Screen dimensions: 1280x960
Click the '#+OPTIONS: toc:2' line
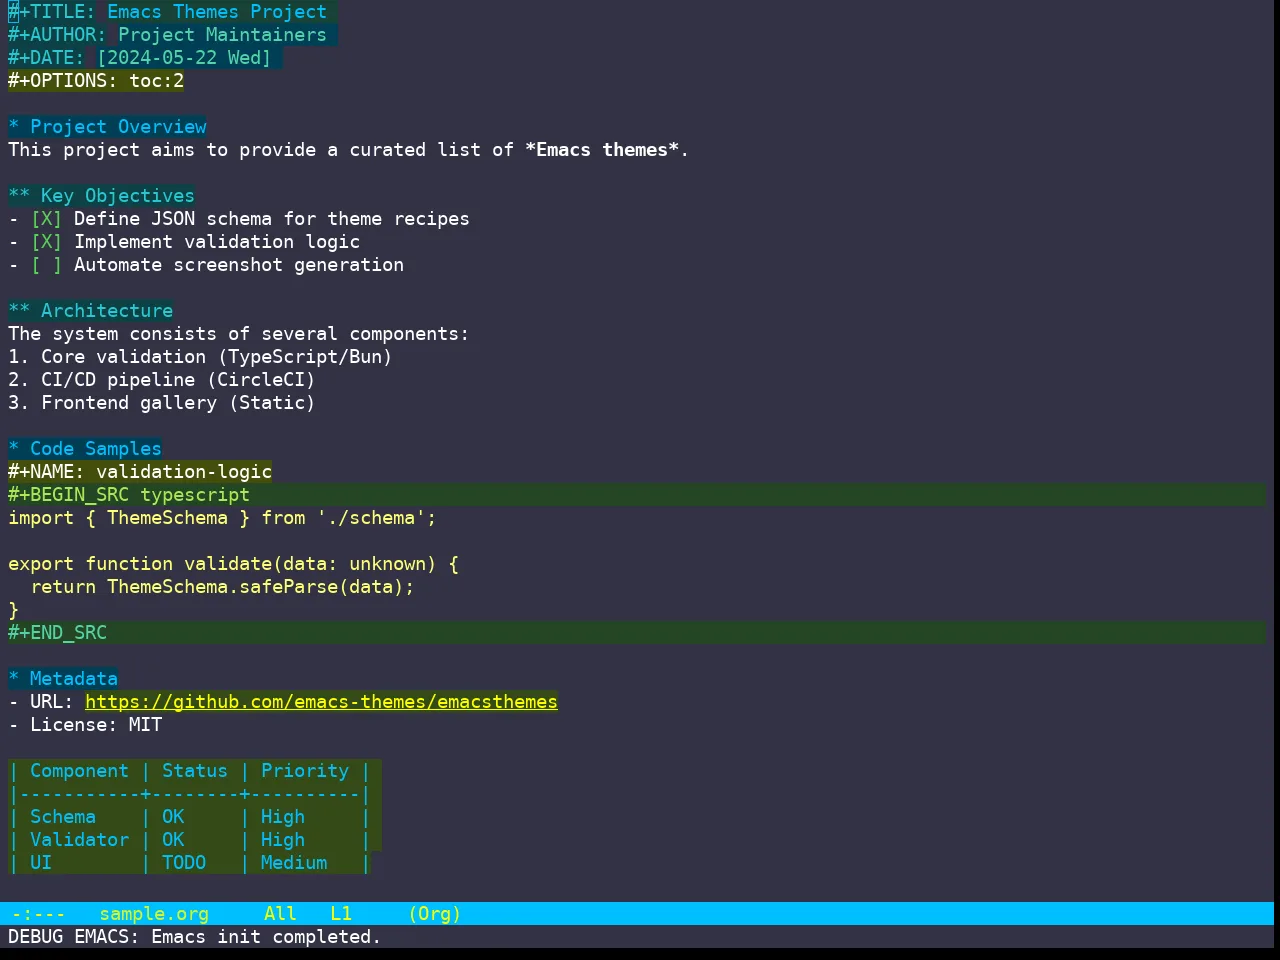coord(96,81)
